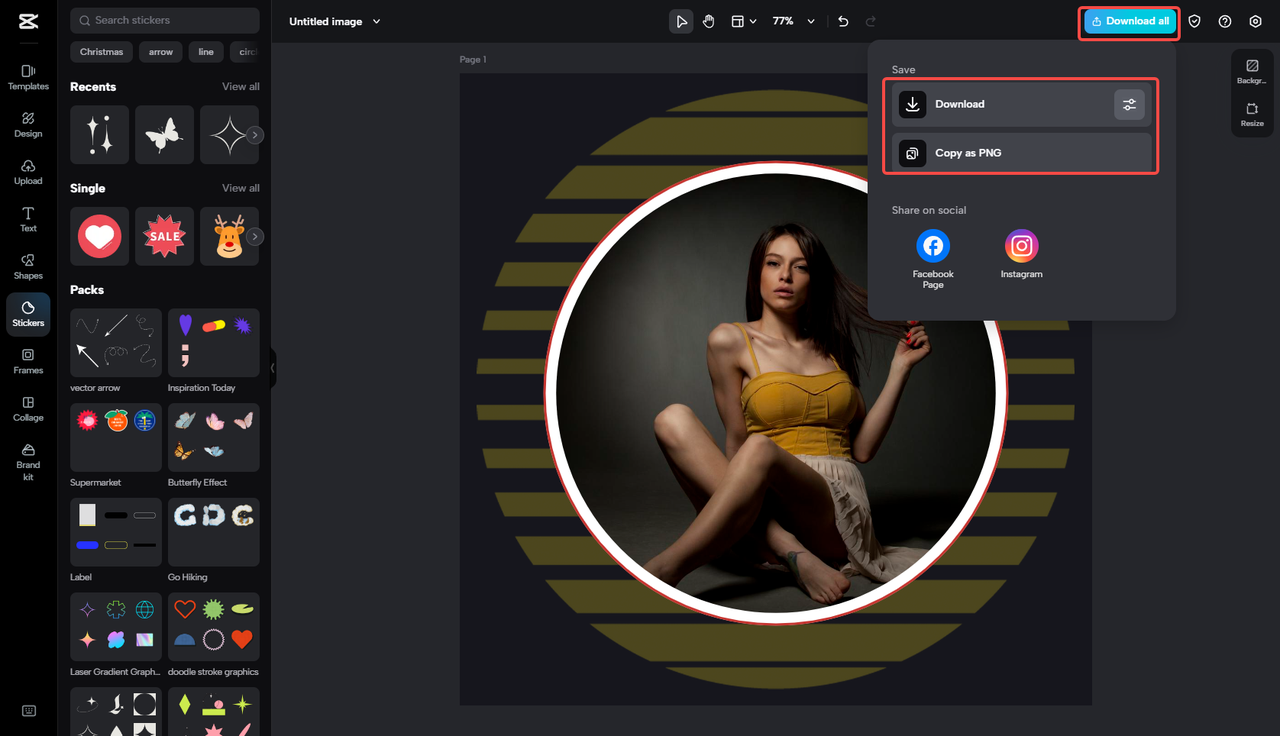This screenshot has width=1280, height=736.
Task: Open the Collage panel
Action: [x=27, y=409]
